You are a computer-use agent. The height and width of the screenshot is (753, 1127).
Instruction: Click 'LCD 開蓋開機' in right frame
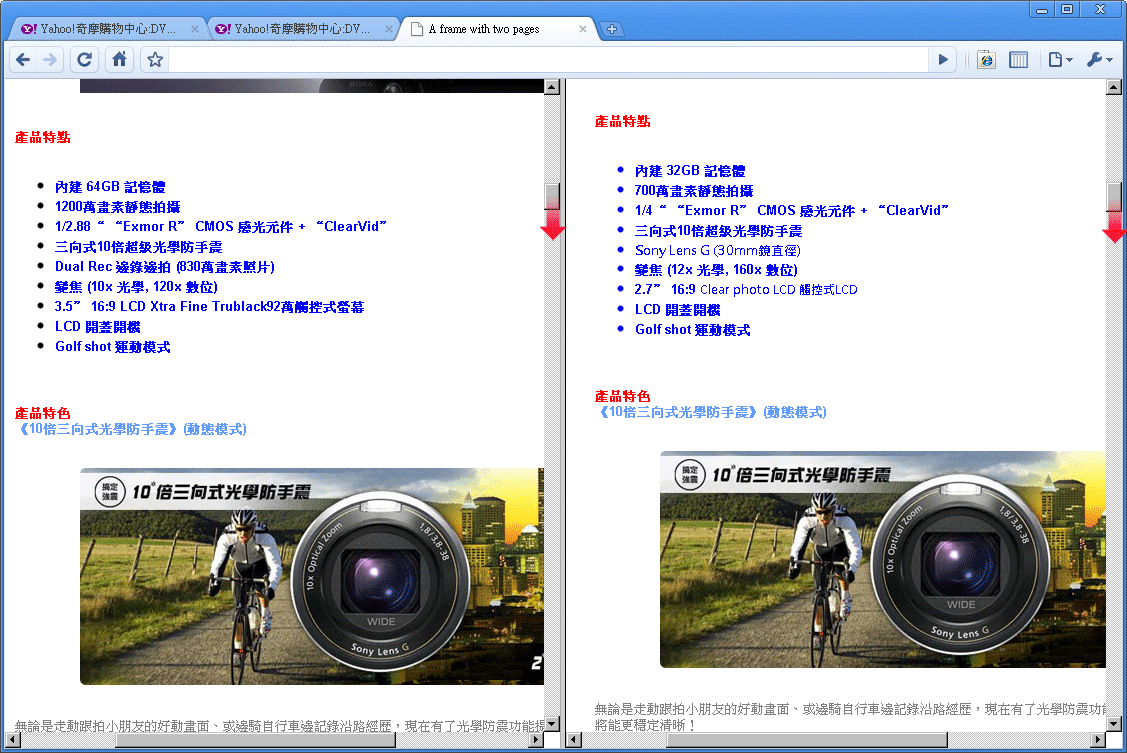click(x=677, y=310)
